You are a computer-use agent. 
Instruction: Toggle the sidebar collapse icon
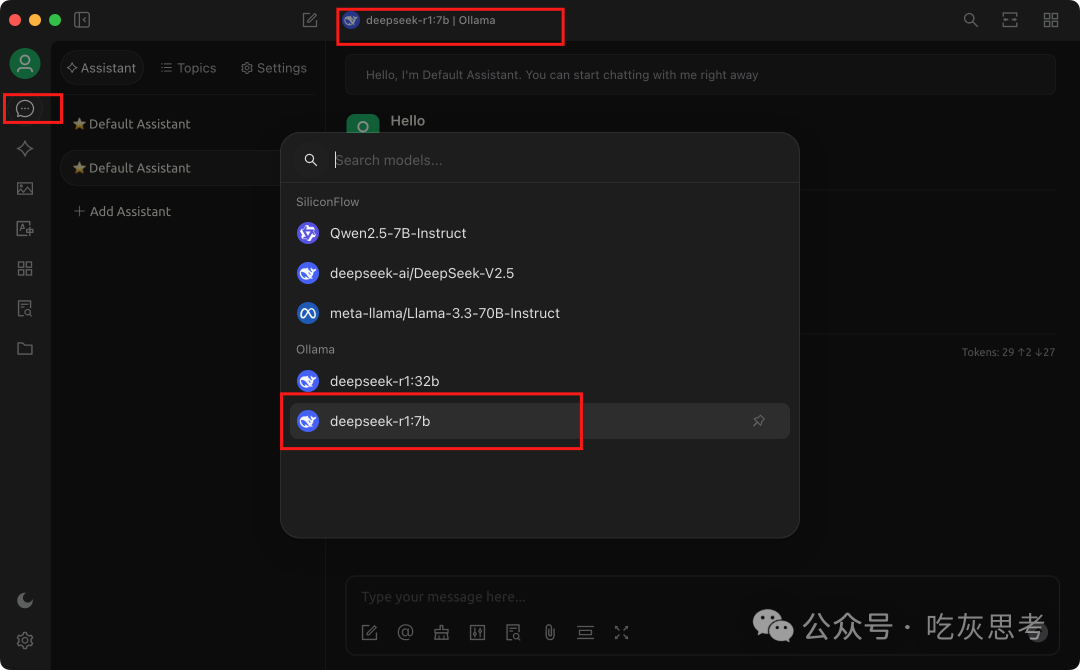tap(82, 20)
